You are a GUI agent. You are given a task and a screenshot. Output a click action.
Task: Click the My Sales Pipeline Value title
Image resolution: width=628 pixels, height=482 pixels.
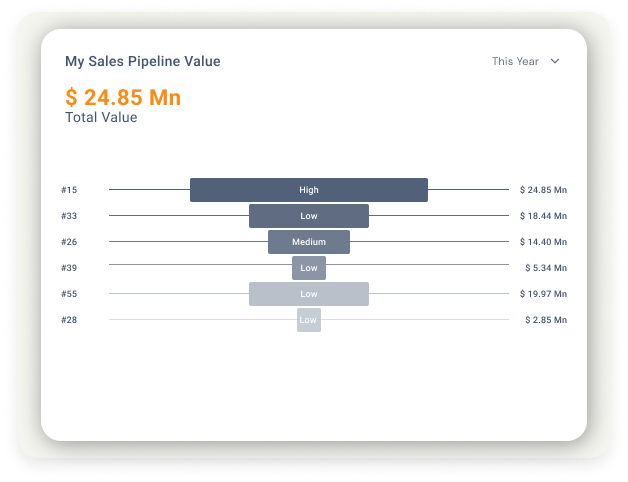tap(142, 62)
